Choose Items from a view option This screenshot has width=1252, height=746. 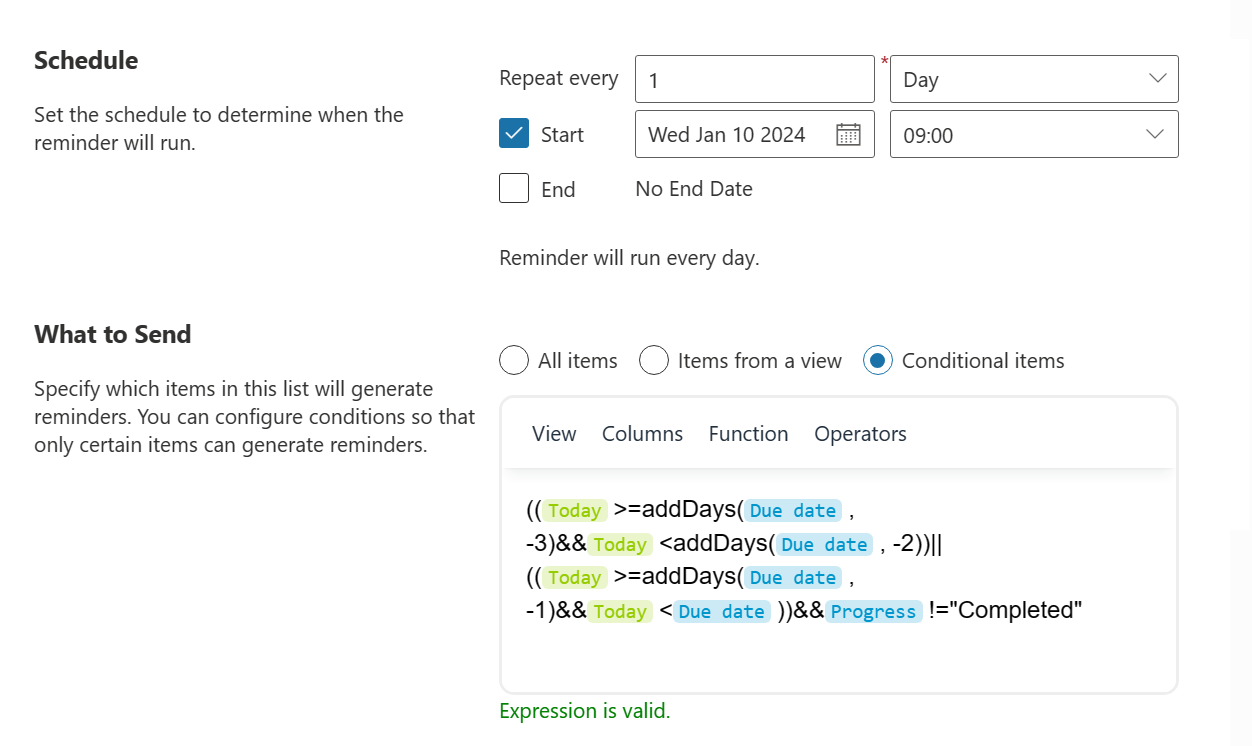[654, 360]
